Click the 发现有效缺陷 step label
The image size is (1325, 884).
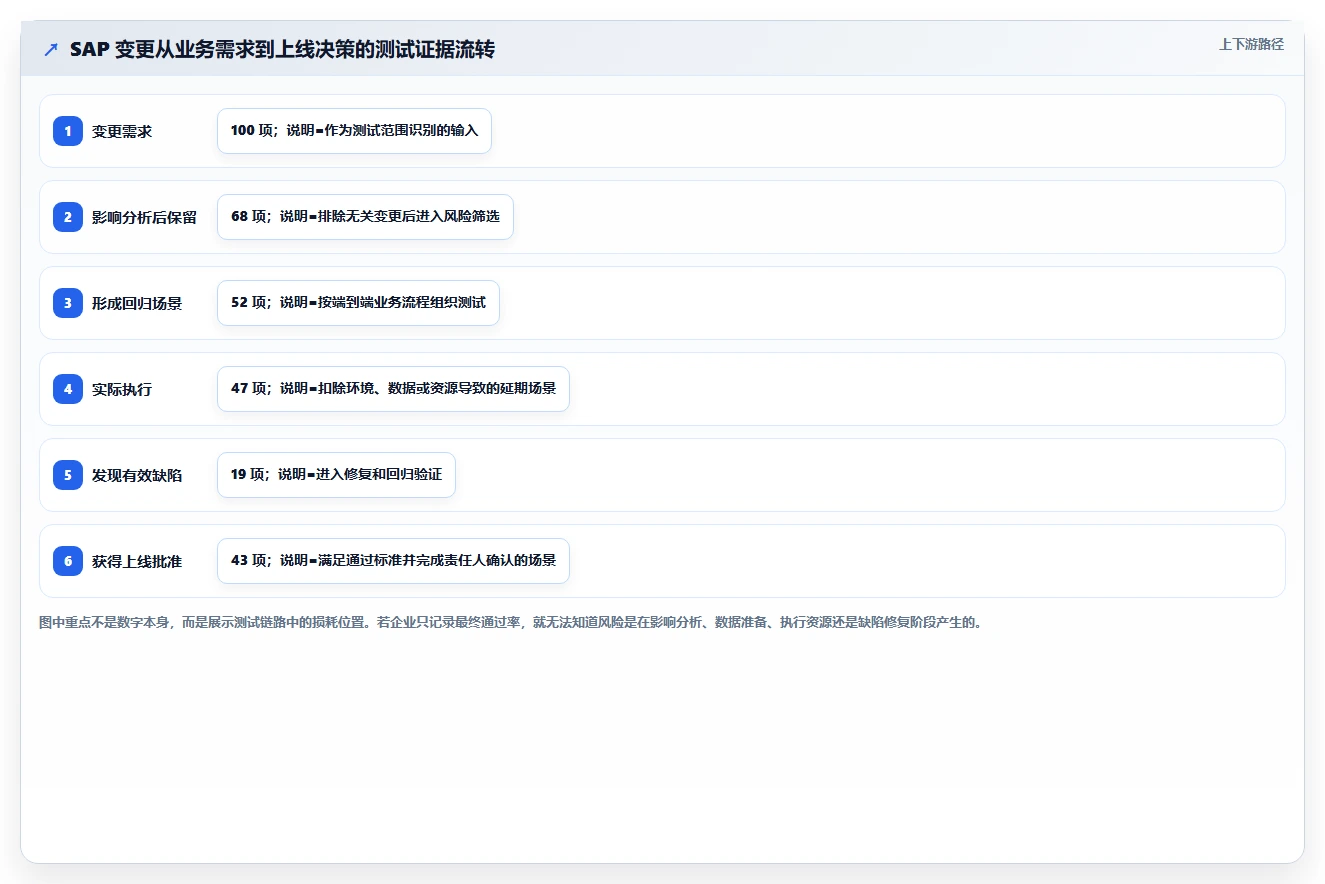point(137,475)
